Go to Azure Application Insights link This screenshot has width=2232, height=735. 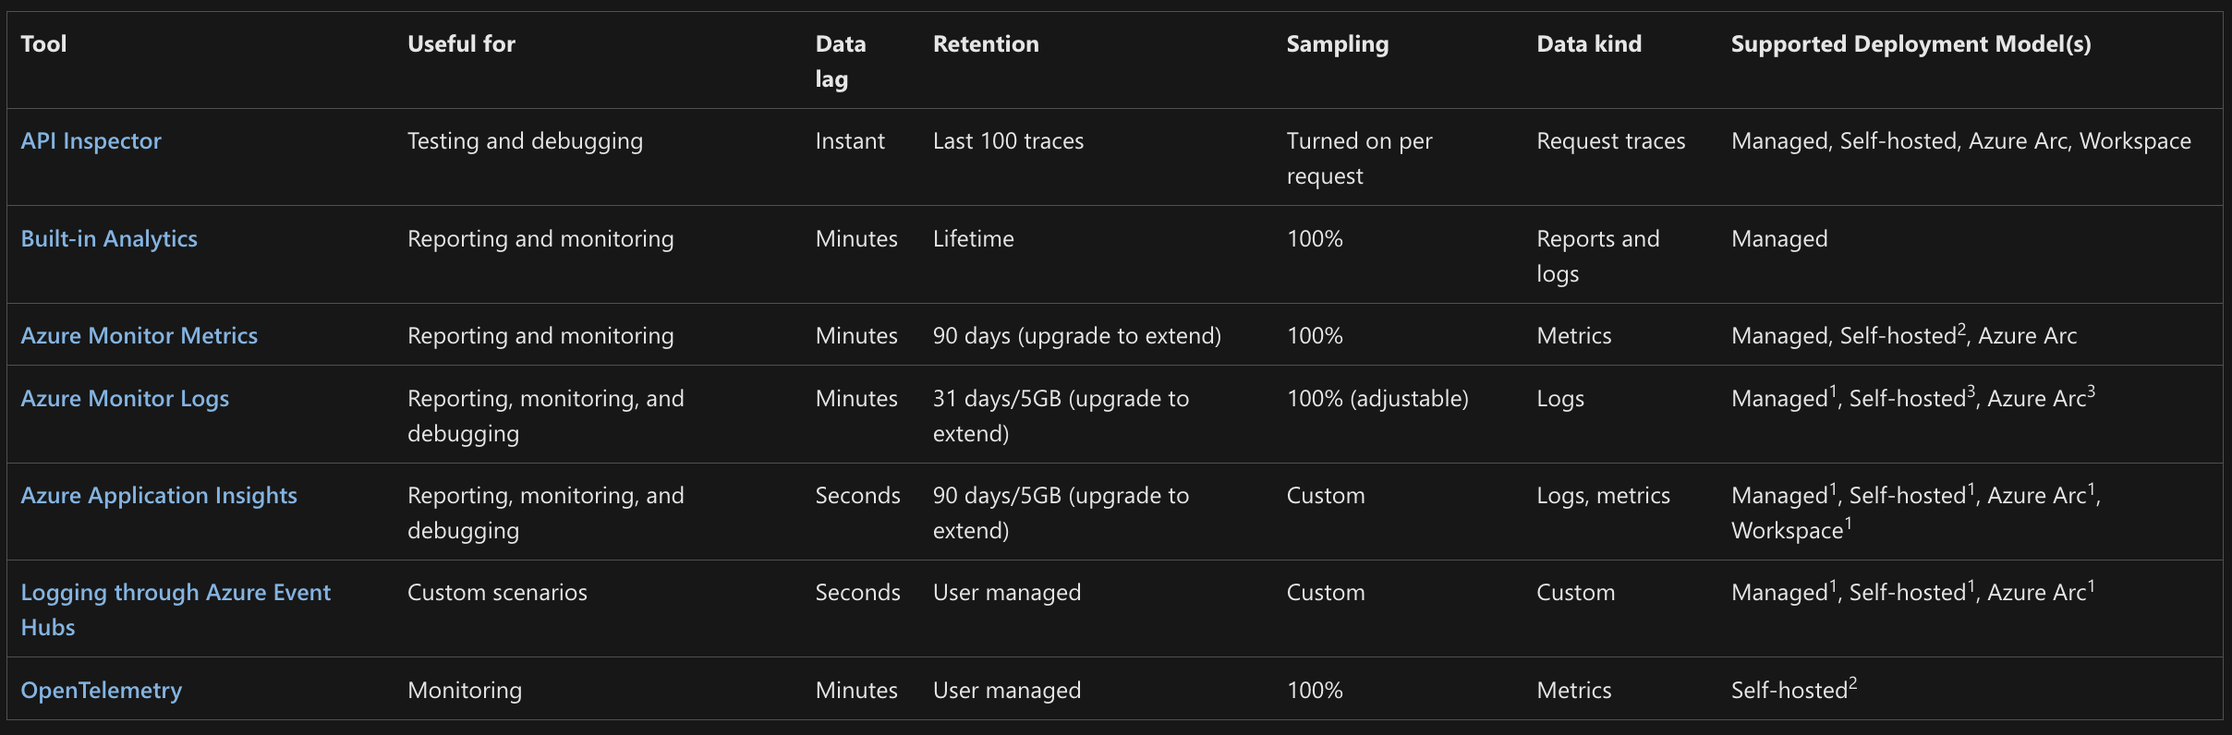(159, 496)
